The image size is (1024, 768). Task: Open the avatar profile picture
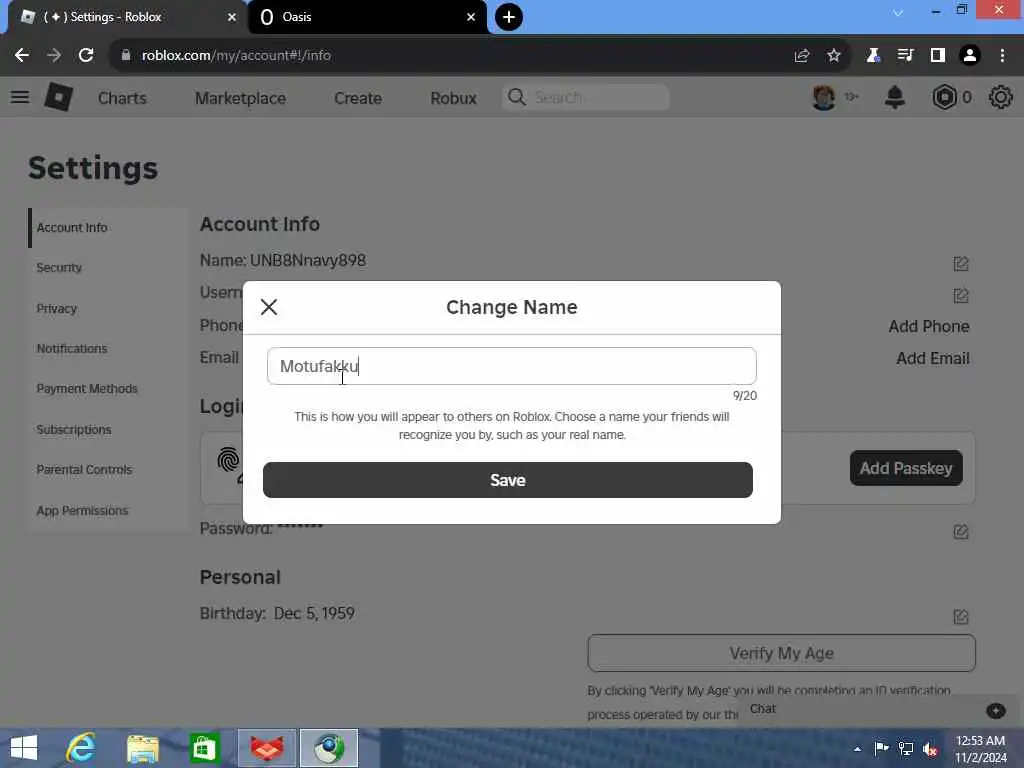[824, 97]
